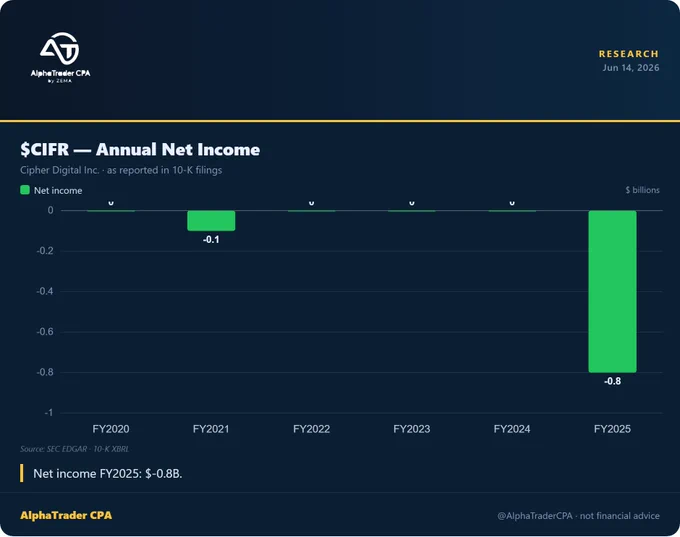Click the -0.8 y-axis tick label

(45, 372)
